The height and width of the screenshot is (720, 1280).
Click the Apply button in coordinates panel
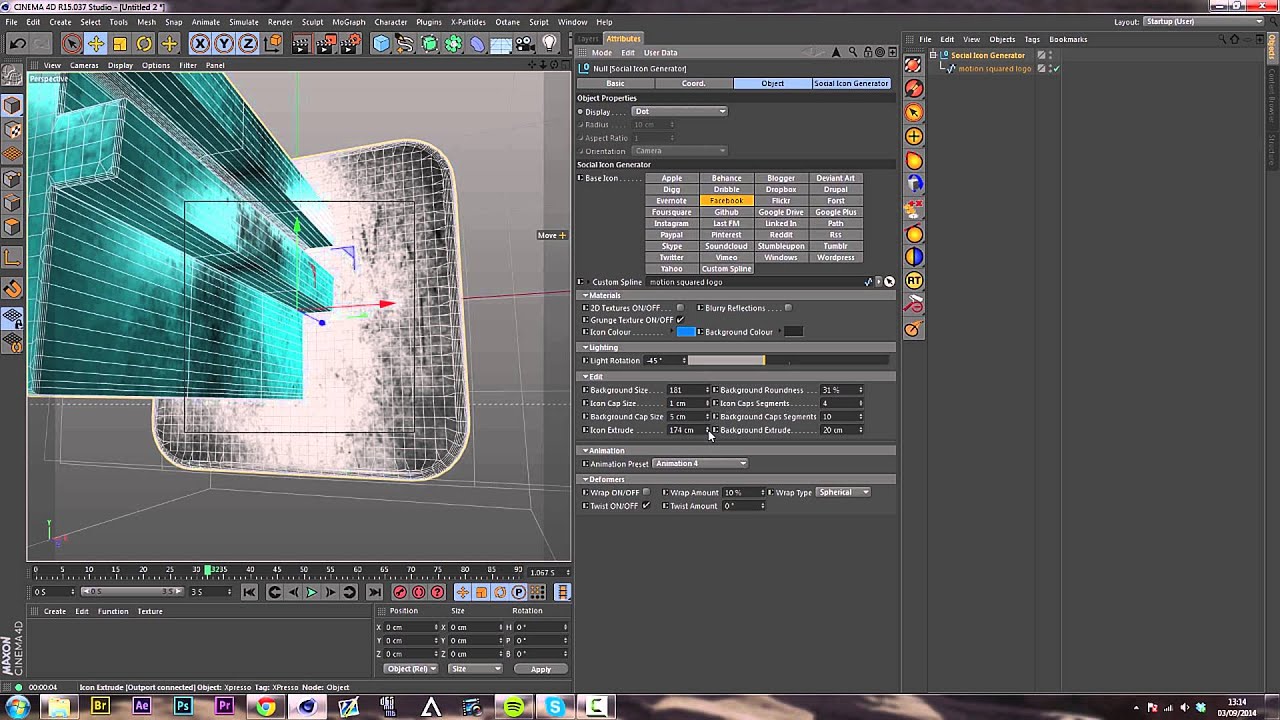pos(540,669)
